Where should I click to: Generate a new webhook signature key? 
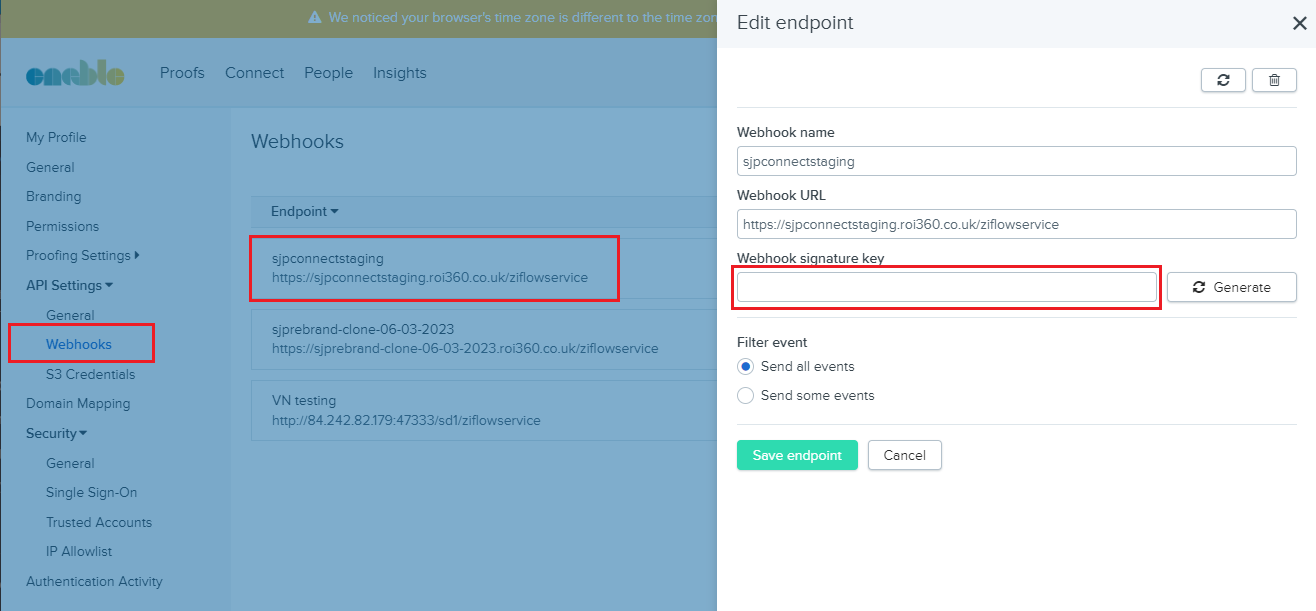[1231, 287]
